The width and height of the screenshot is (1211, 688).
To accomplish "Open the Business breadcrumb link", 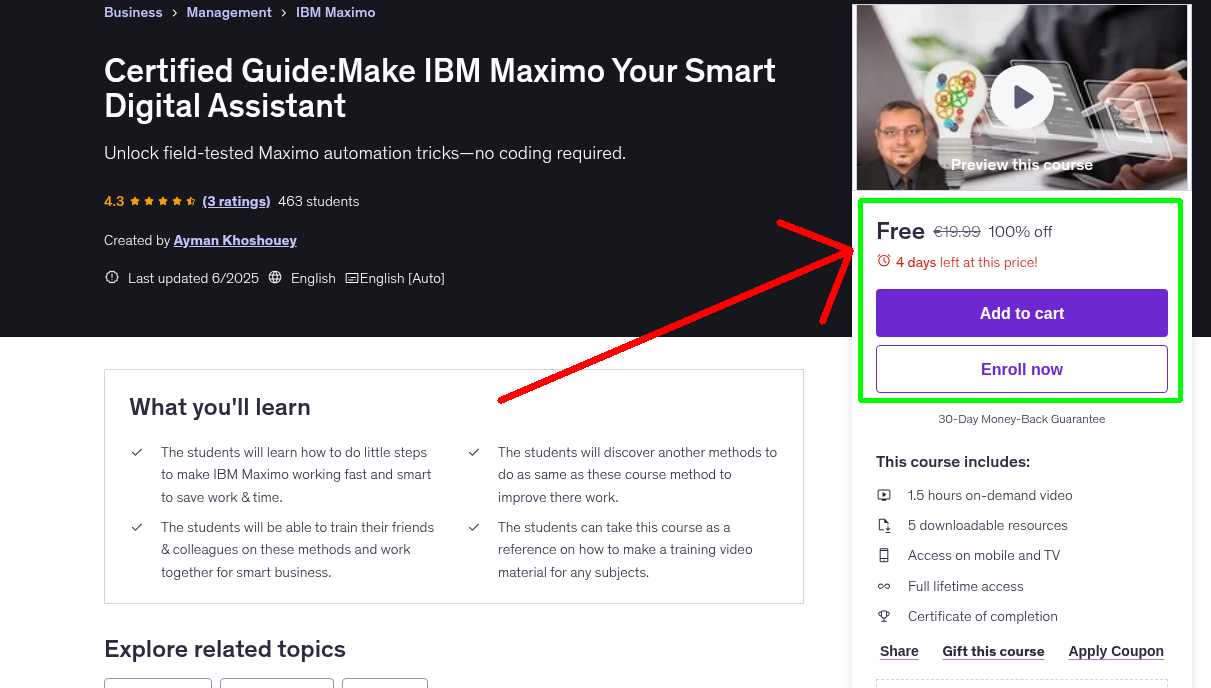I will (x=133, y=12).
